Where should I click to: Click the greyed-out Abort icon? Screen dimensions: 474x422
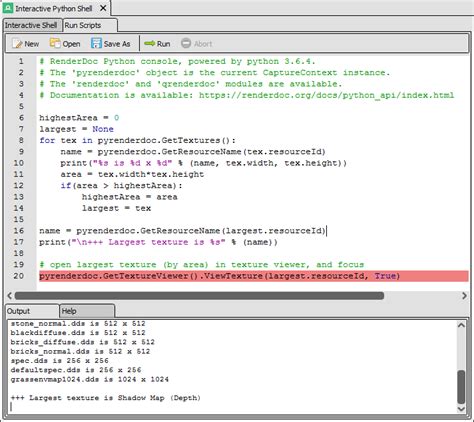(x=186, y=43)
